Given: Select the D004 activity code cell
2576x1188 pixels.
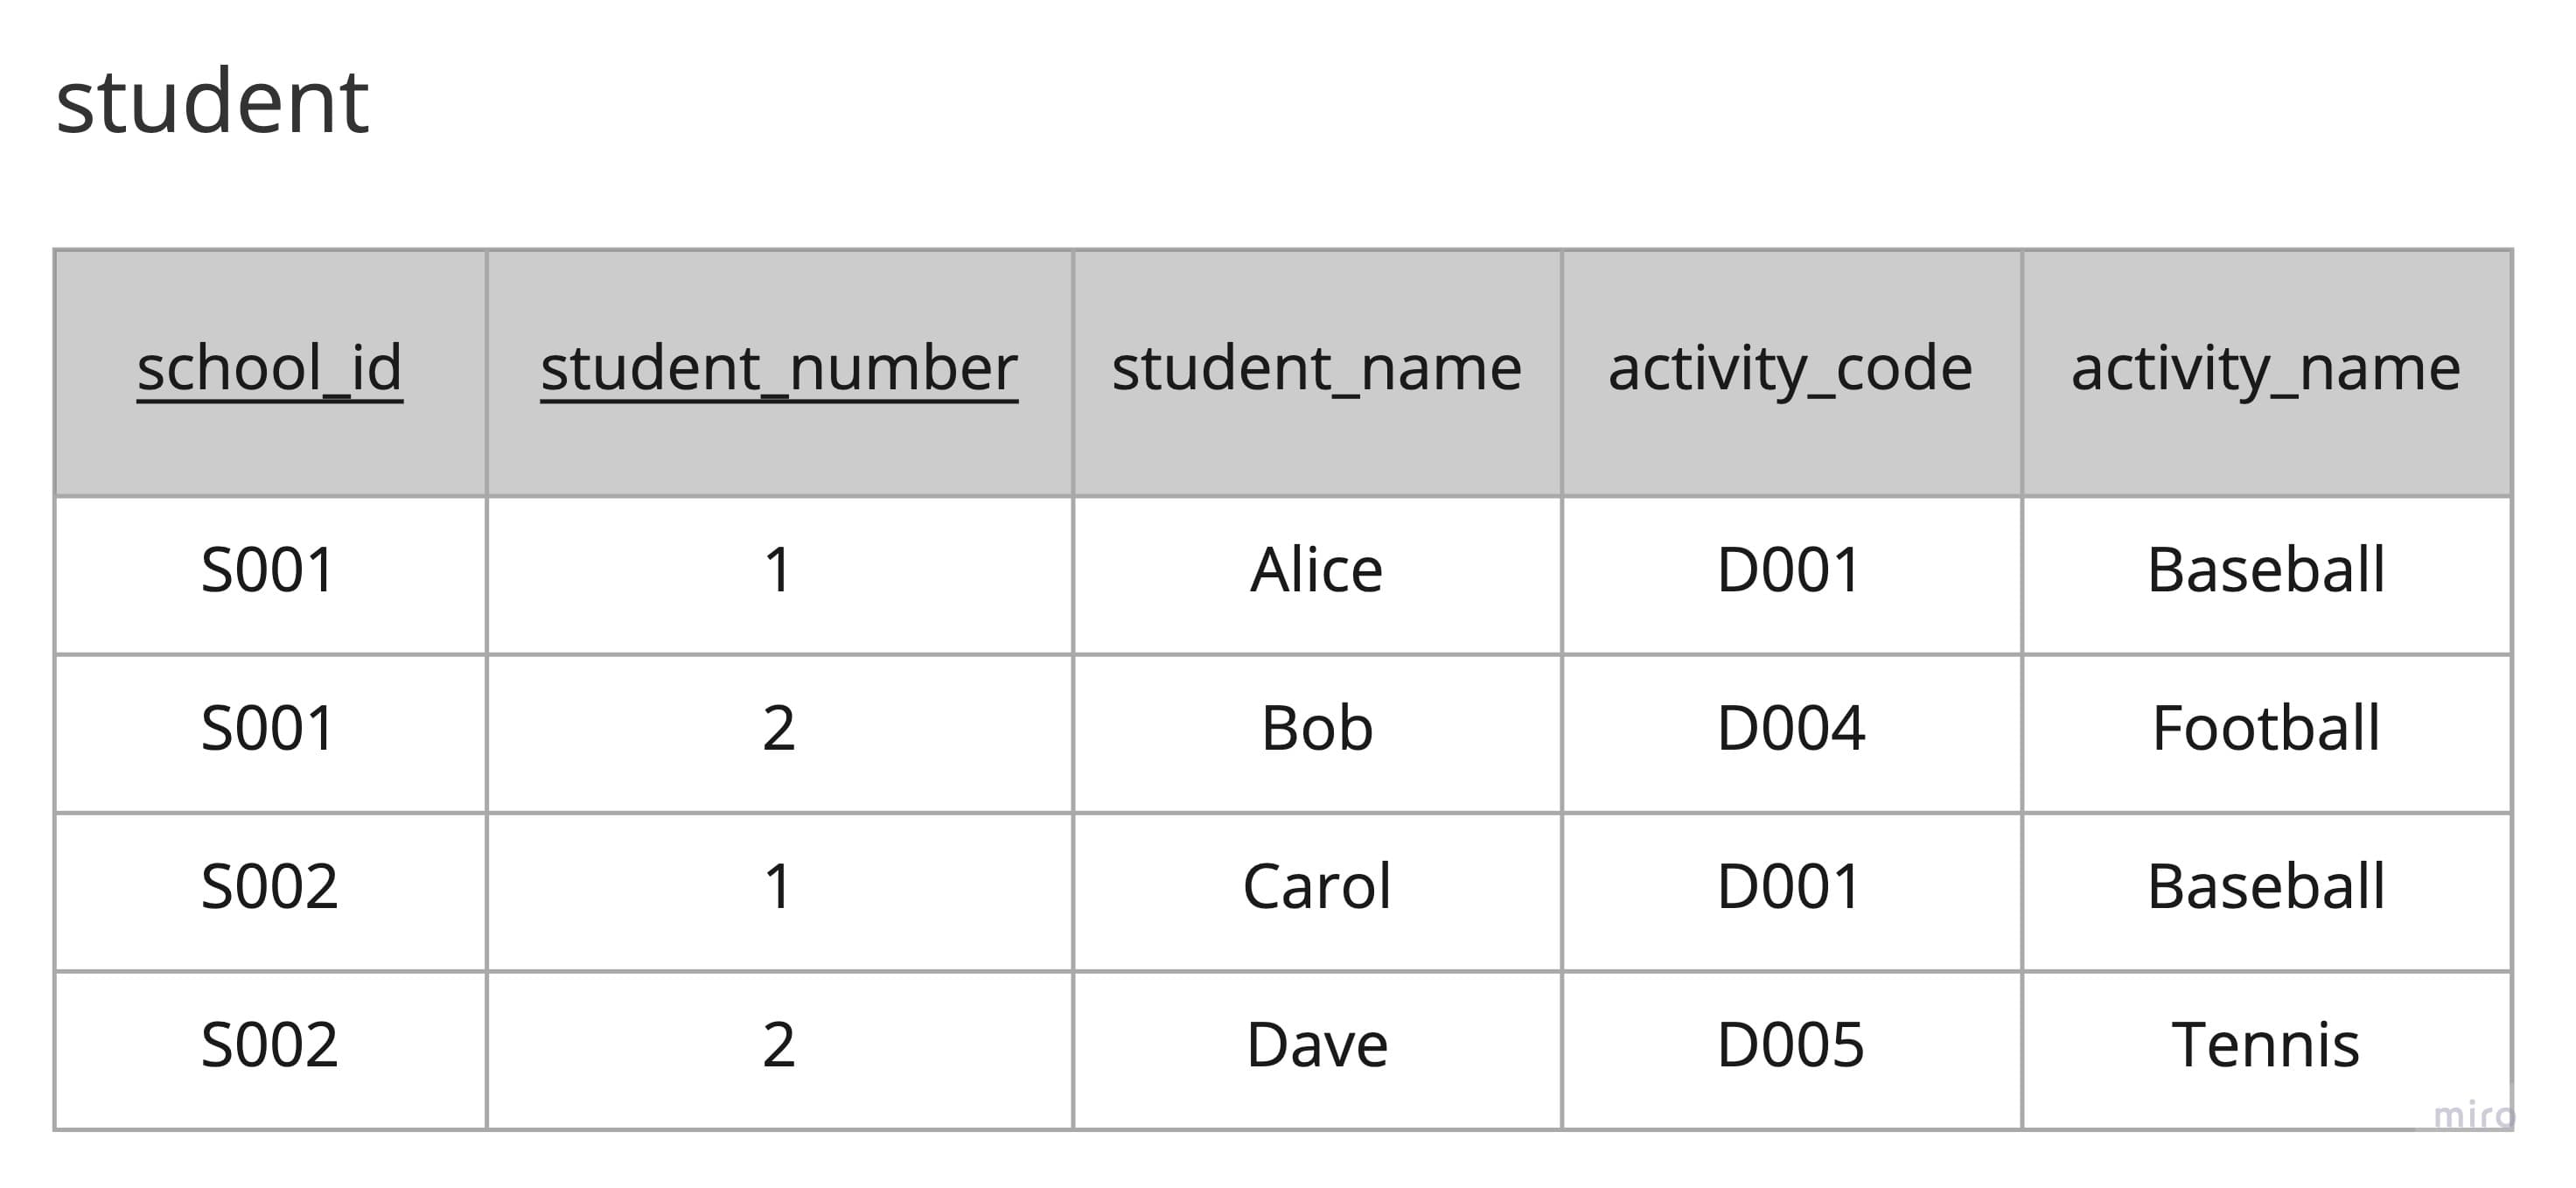Looking at the screenshot, I should point(1790,728).
